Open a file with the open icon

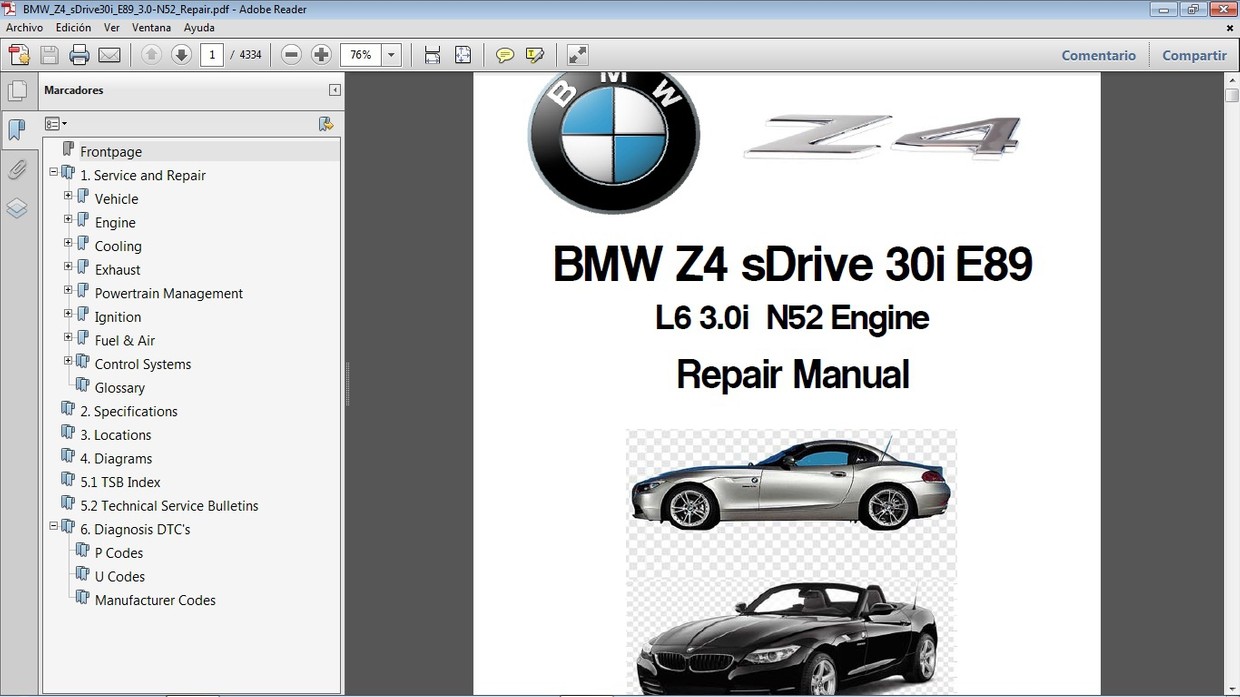[x=19, y=54]
